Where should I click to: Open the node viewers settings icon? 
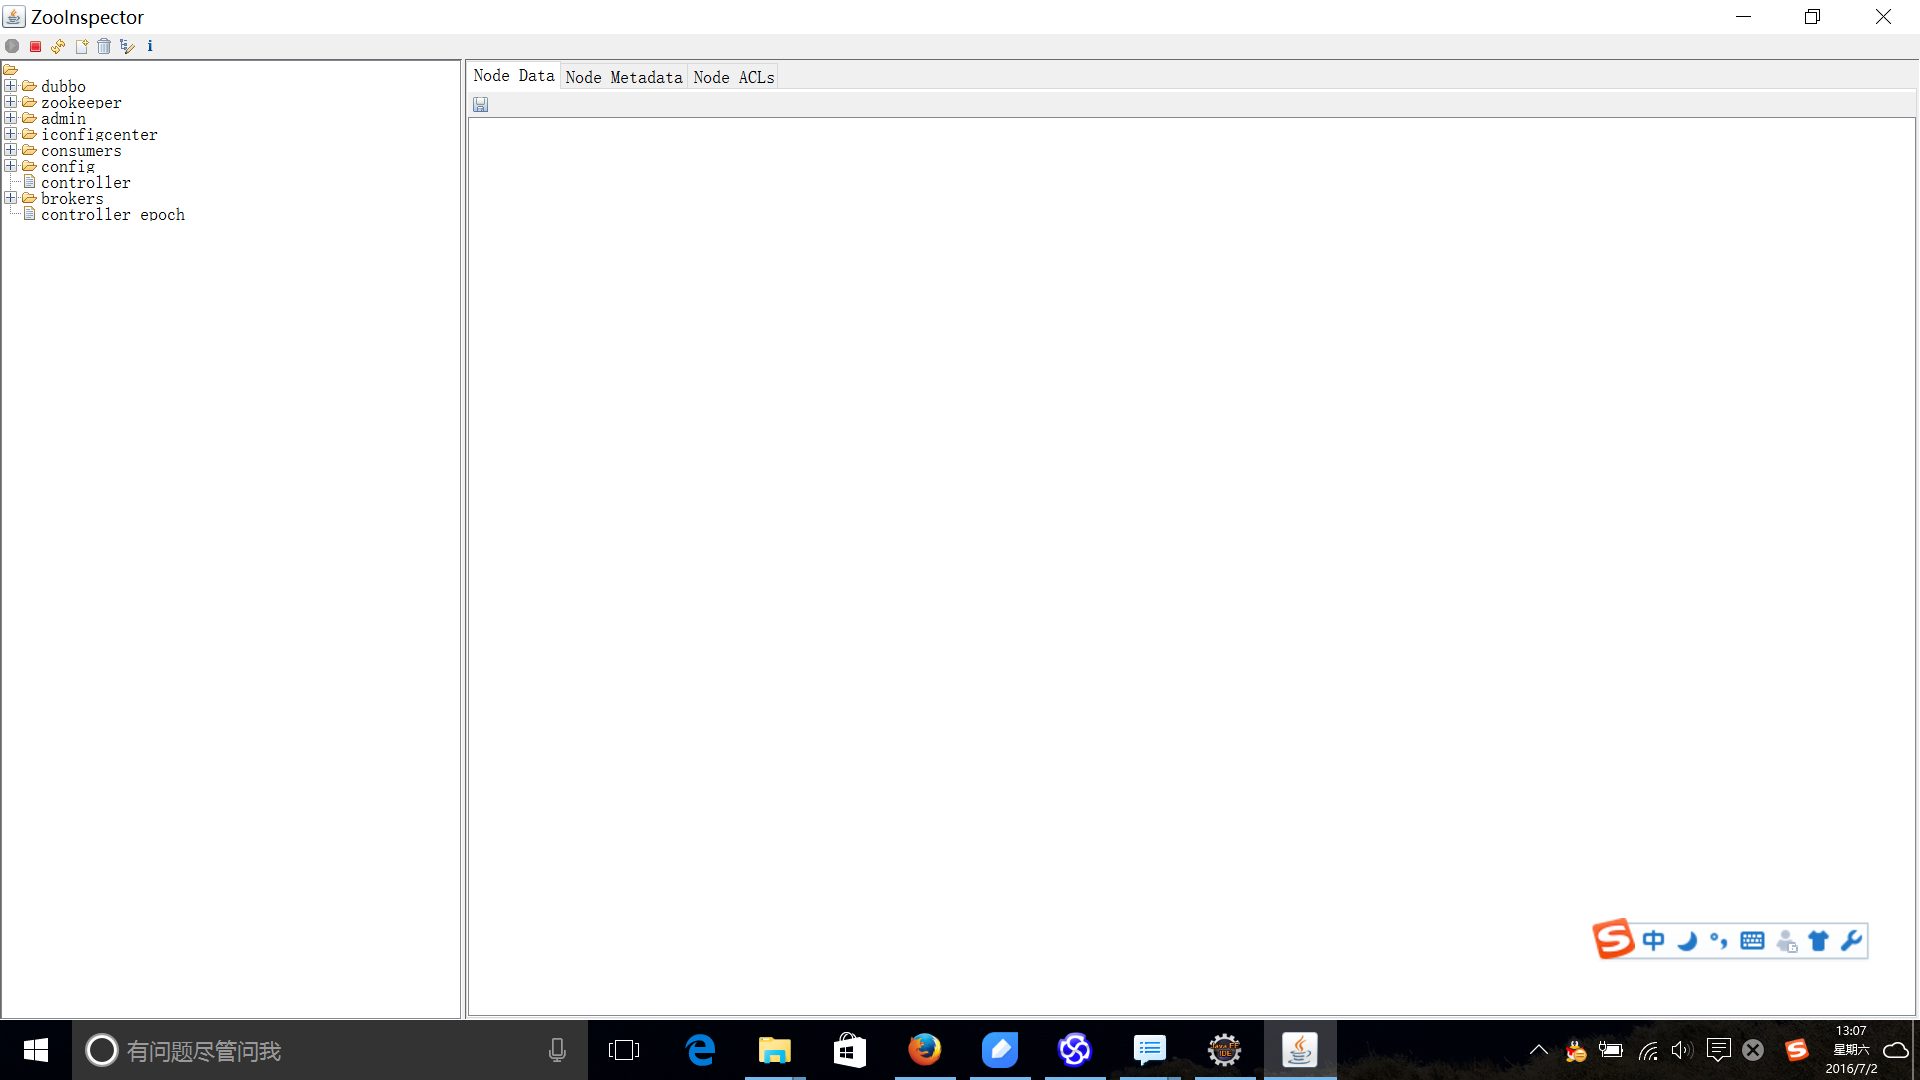click(127, 46)
